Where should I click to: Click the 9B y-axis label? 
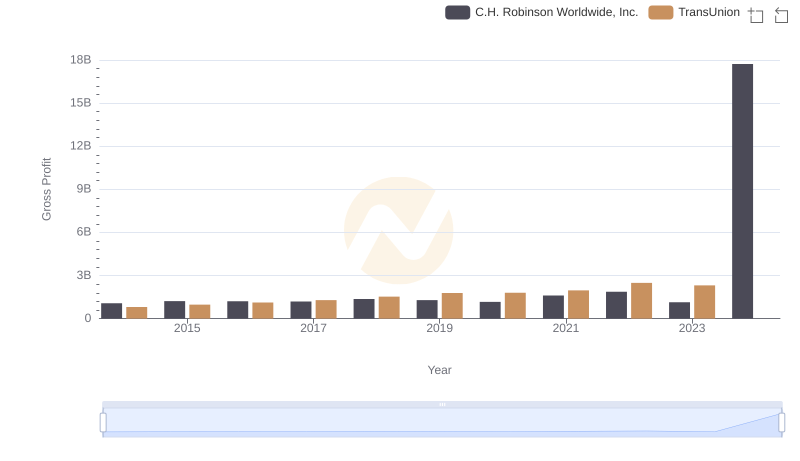coord(84,189)
